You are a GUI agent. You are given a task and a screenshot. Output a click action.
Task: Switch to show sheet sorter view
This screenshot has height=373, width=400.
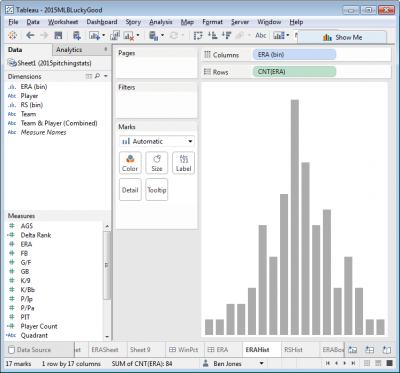pos(367,363)
